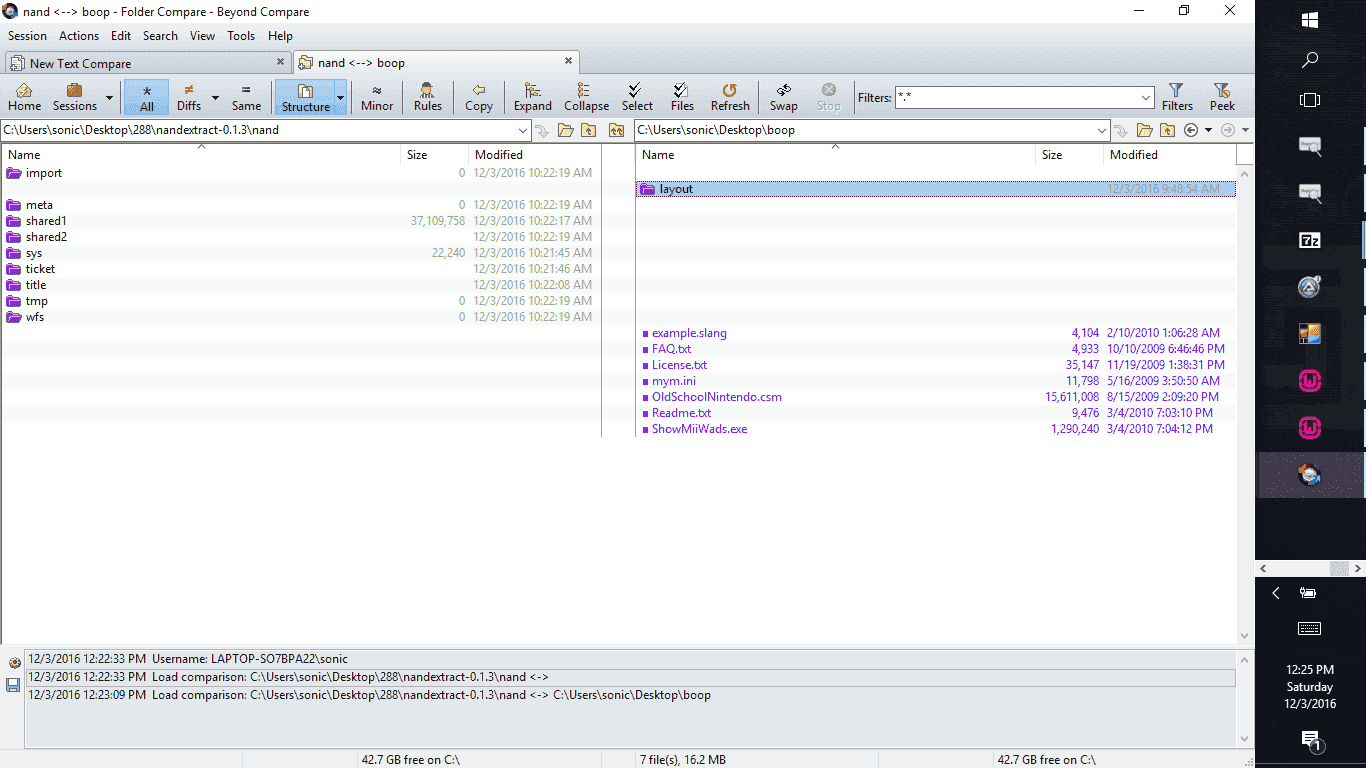Open the View menu

click(203, 36)
